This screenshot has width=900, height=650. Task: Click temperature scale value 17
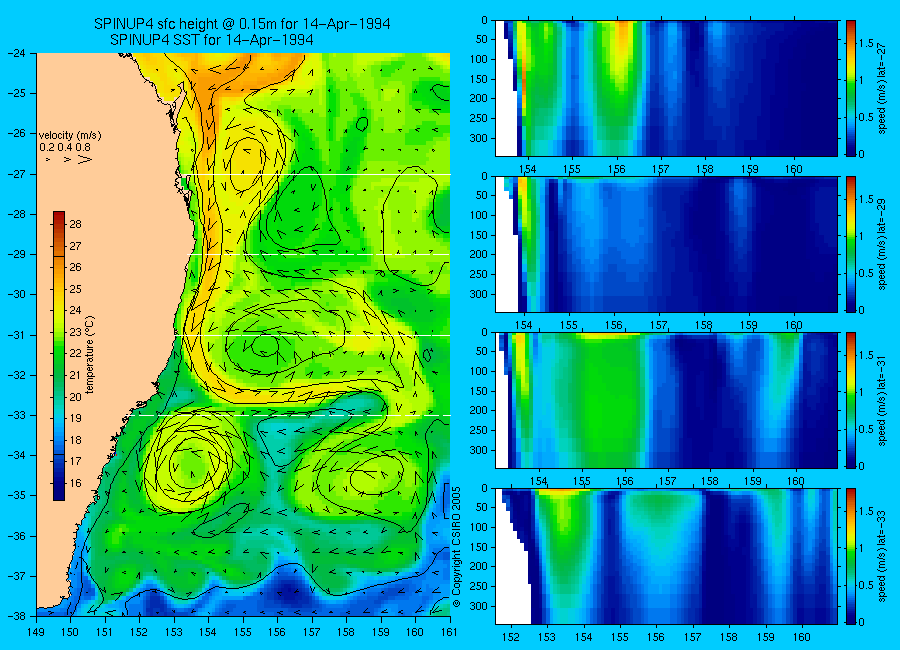75,461
